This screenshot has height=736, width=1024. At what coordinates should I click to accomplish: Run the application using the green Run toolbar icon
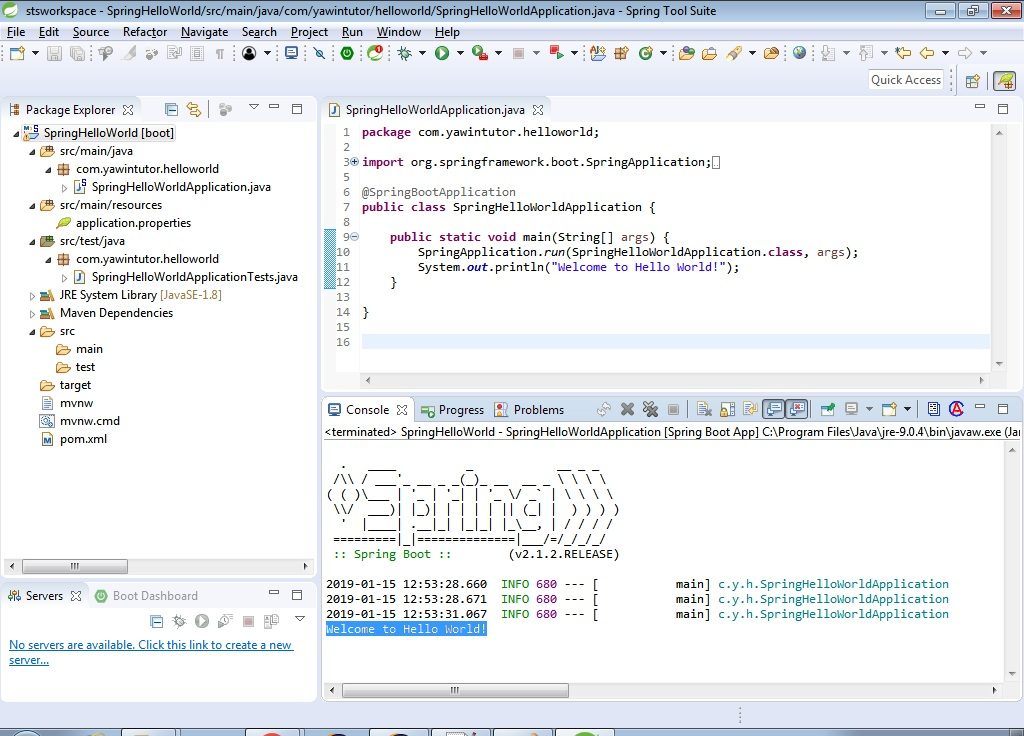tap(442, 52)
